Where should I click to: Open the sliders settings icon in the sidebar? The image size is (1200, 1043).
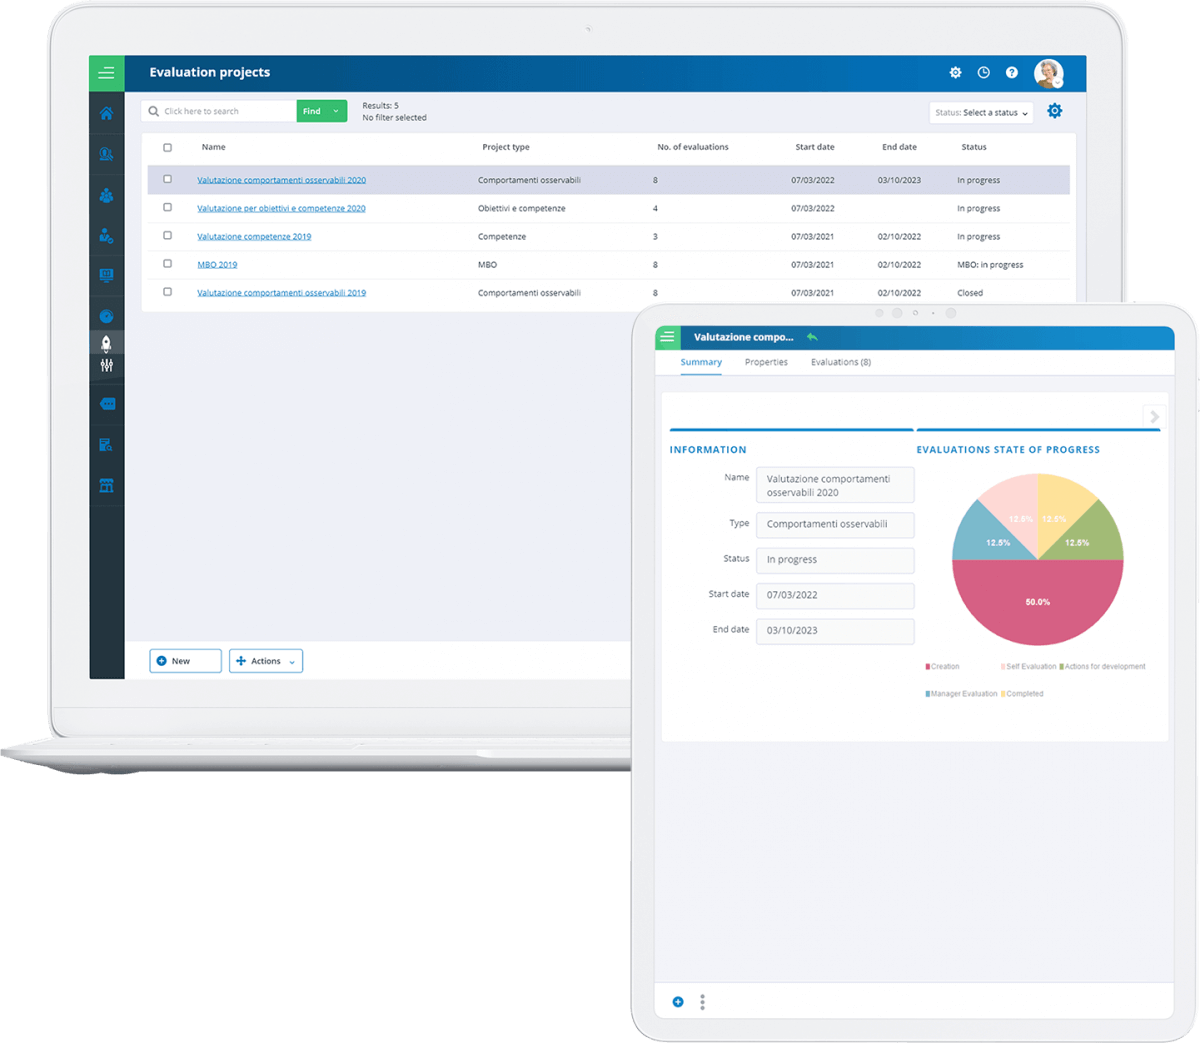(x=106, y=366)
